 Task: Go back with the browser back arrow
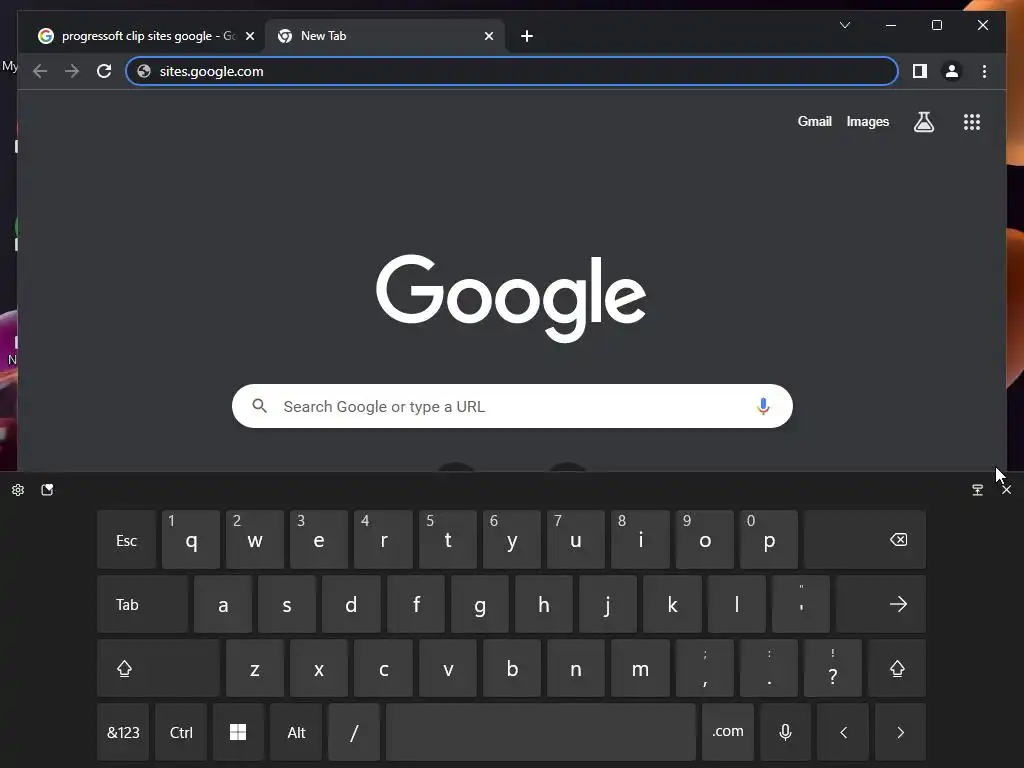pos(40,71)
